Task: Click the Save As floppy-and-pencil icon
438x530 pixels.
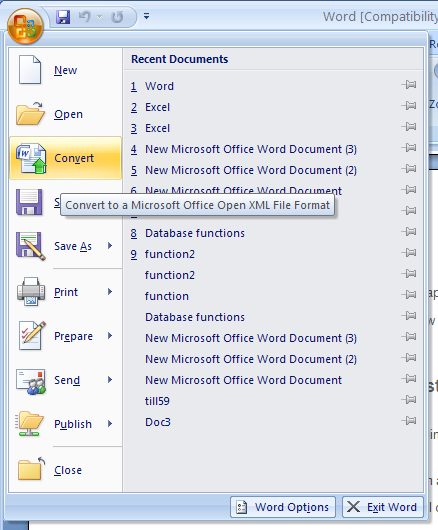Action: click(x=30, y=246)
